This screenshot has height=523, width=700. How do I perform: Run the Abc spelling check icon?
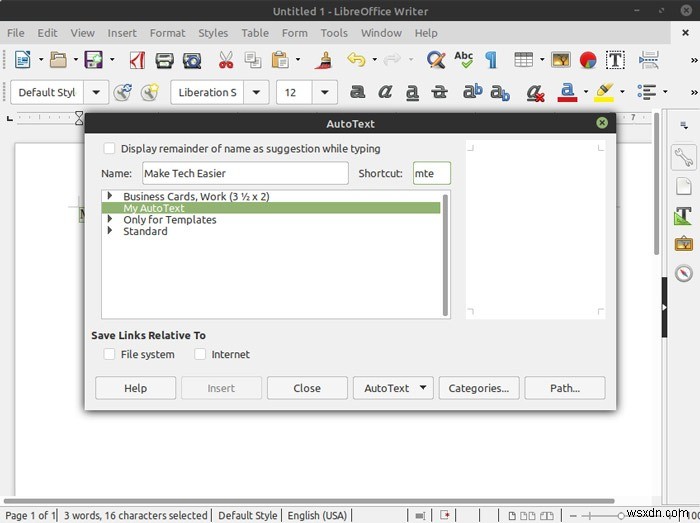click(463, 60)
